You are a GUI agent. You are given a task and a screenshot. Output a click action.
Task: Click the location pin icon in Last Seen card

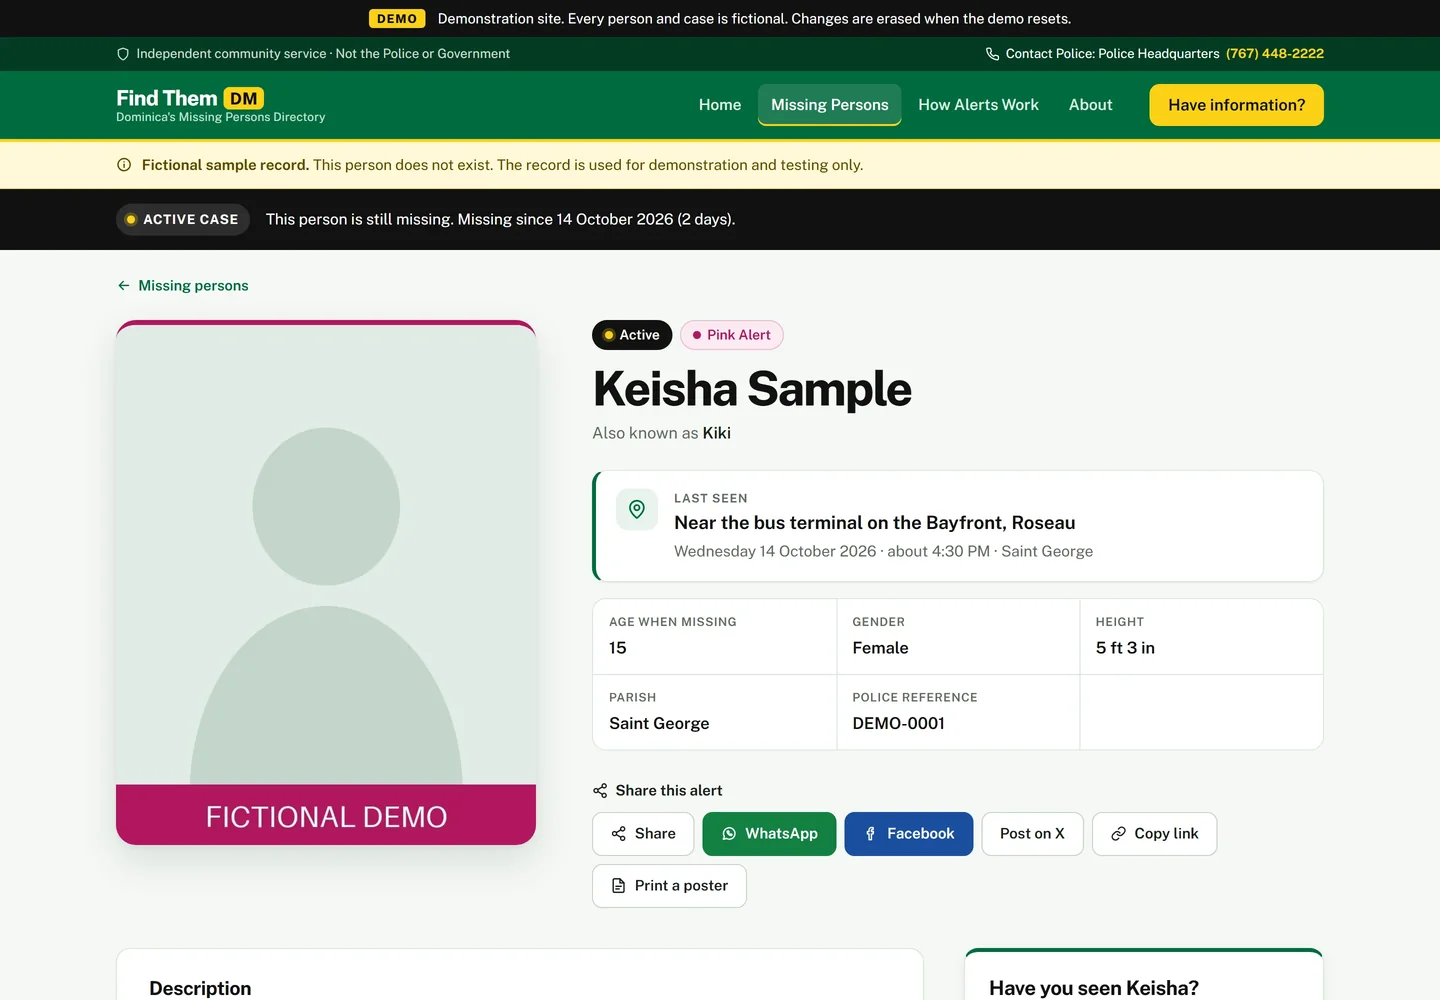click(x=637, y=510)
